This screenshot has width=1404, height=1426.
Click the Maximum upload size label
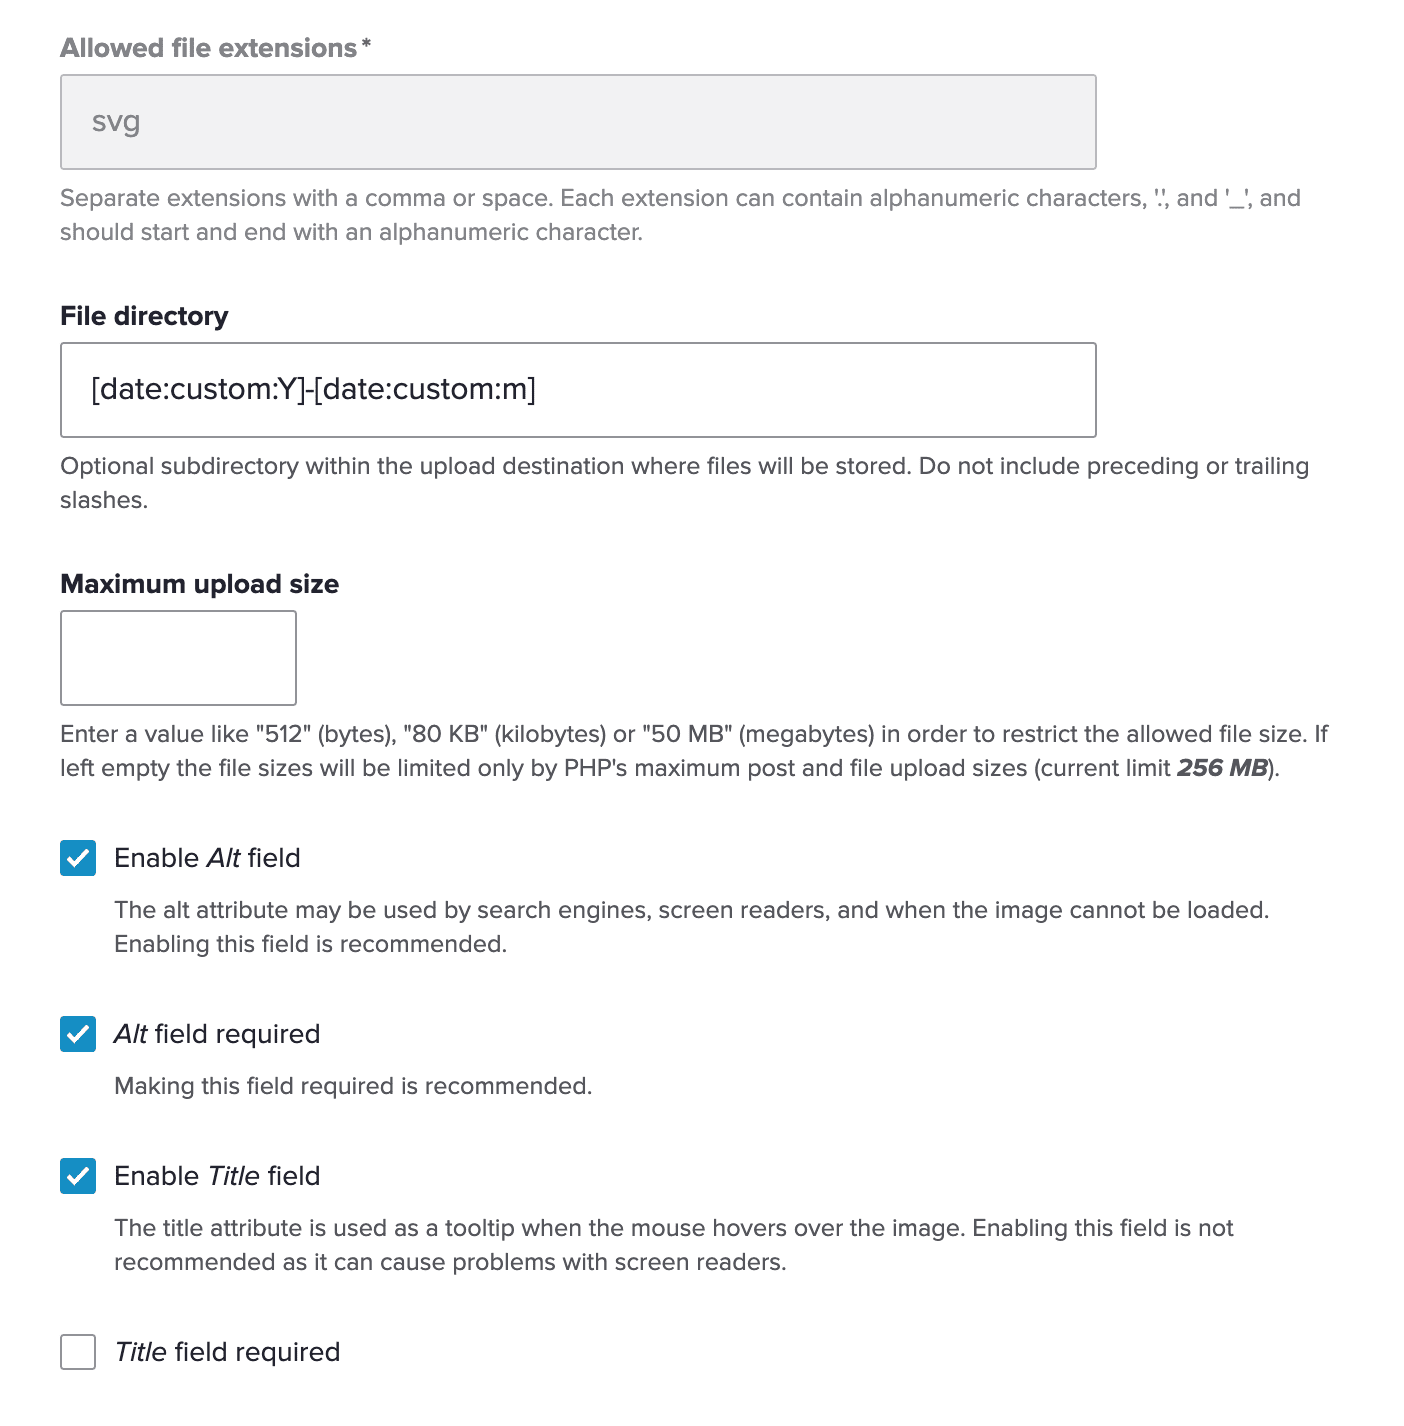tap(200, 584)
